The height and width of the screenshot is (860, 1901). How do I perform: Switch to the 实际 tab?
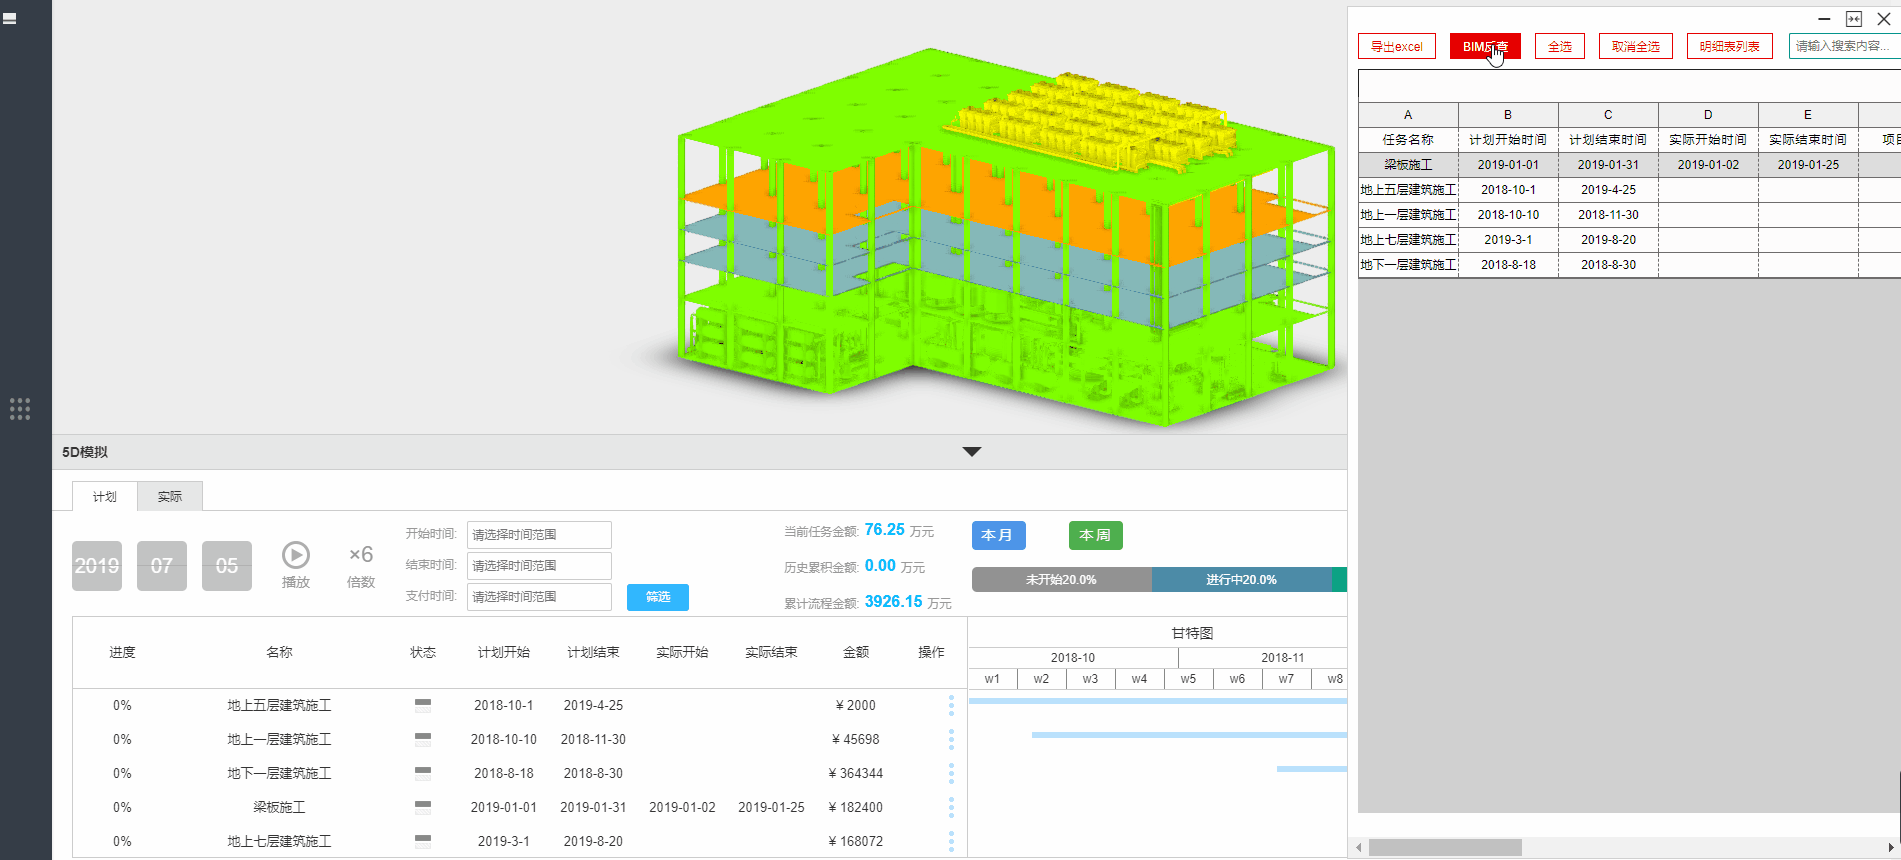click(170, 497)
